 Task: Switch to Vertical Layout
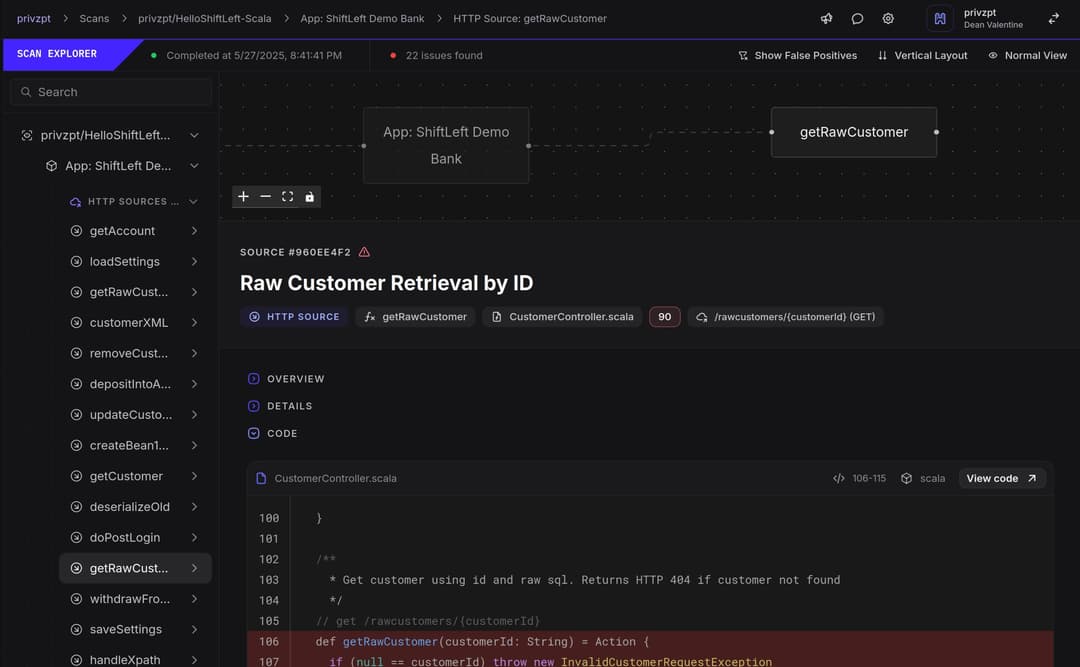[922, 55]
